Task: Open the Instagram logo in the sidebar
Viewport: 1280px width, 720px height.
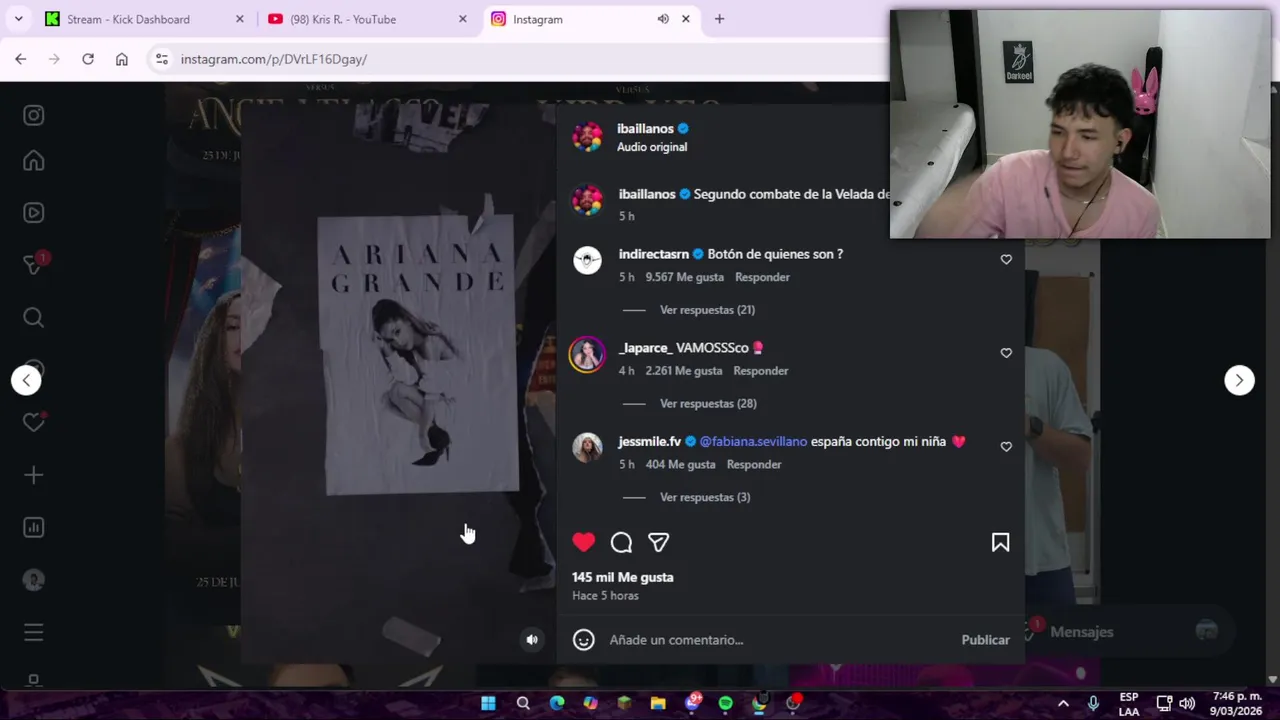Action: (34, 115)
